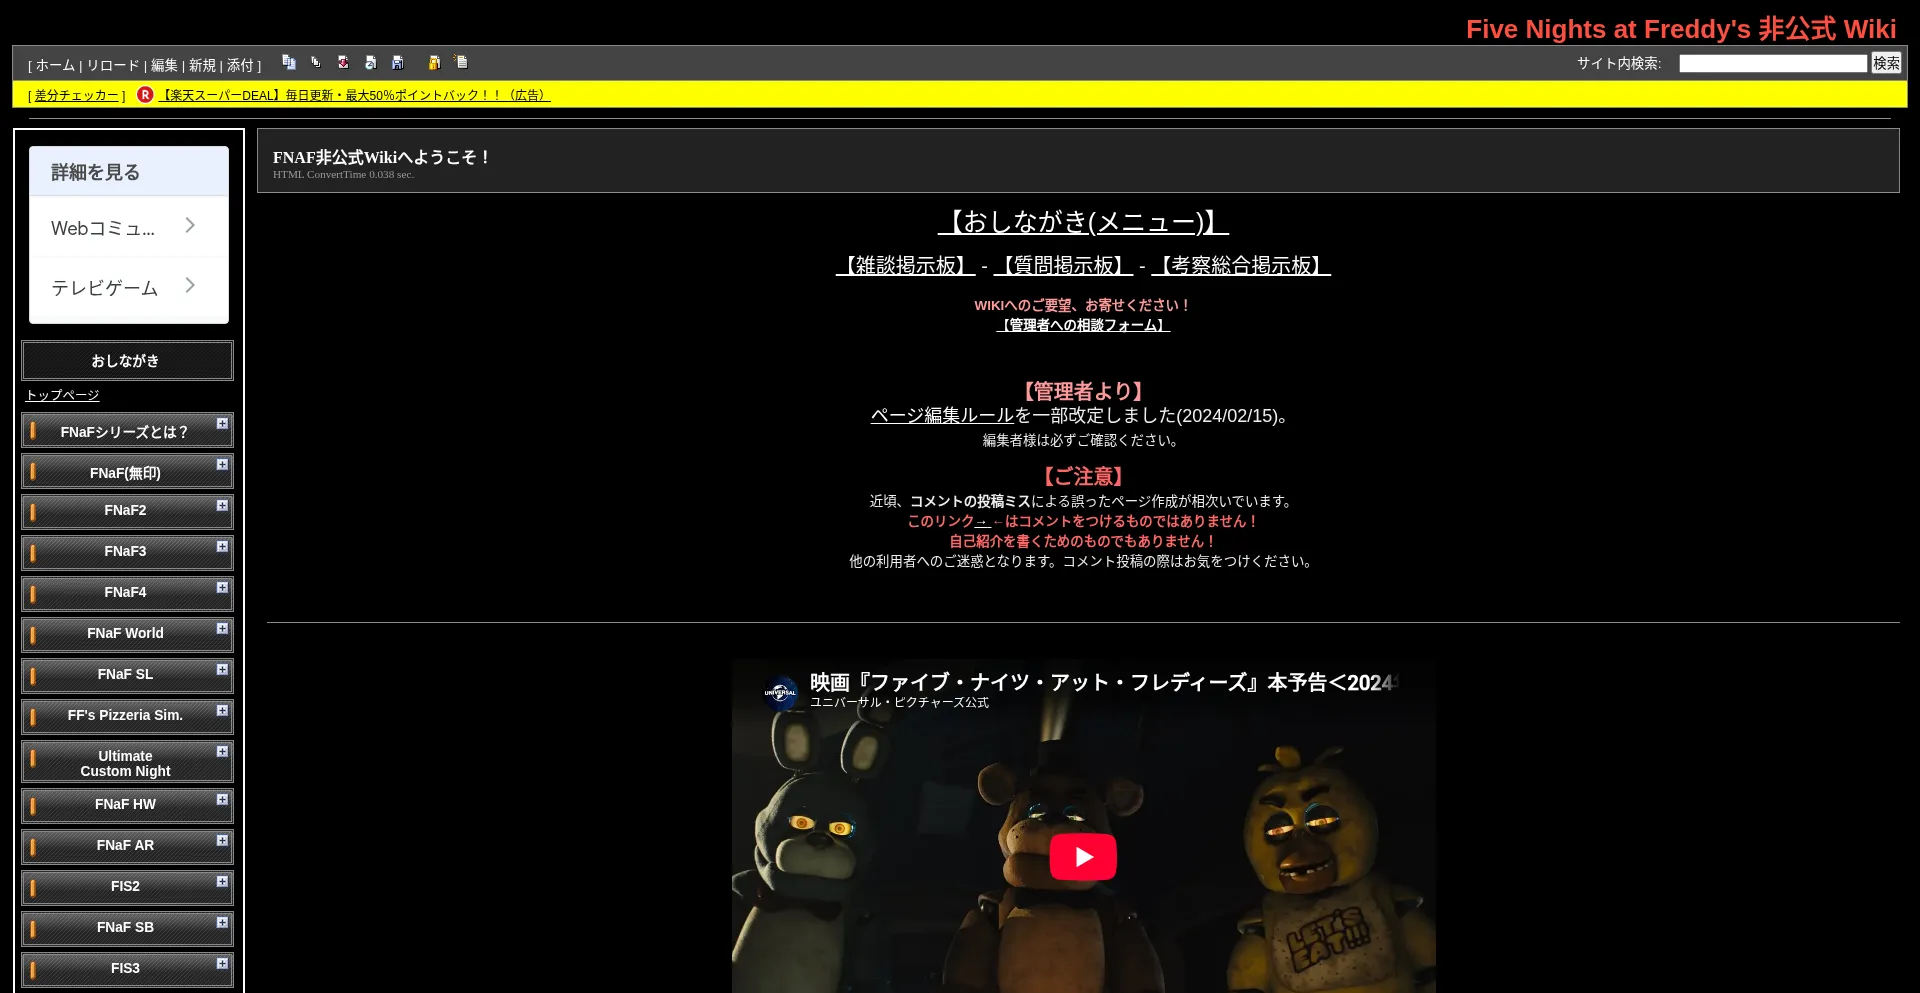Go to ホーム in top menu

(x=56, y=65)
